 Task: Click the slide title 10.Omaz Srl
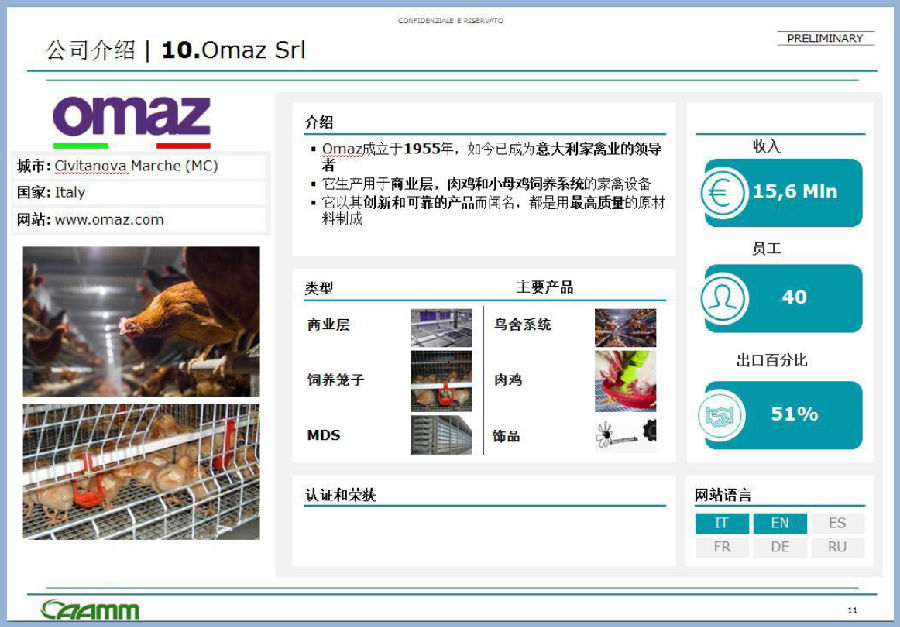[x=233, y=50]
